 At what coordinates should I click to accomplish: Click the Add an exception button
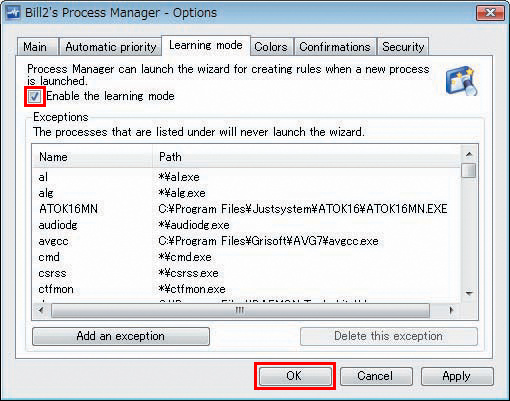121,336
